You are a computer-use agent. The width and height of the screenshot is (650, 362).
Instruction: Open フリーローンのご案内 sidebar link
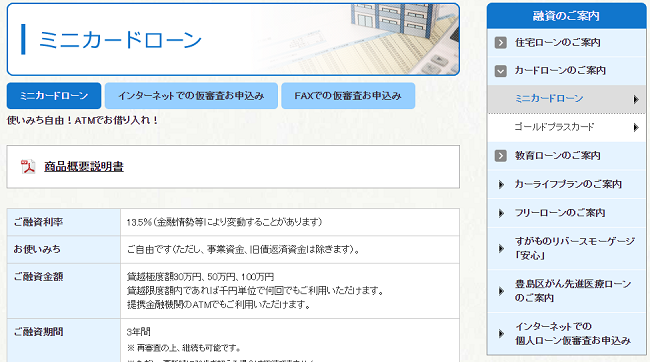(560, 213)
